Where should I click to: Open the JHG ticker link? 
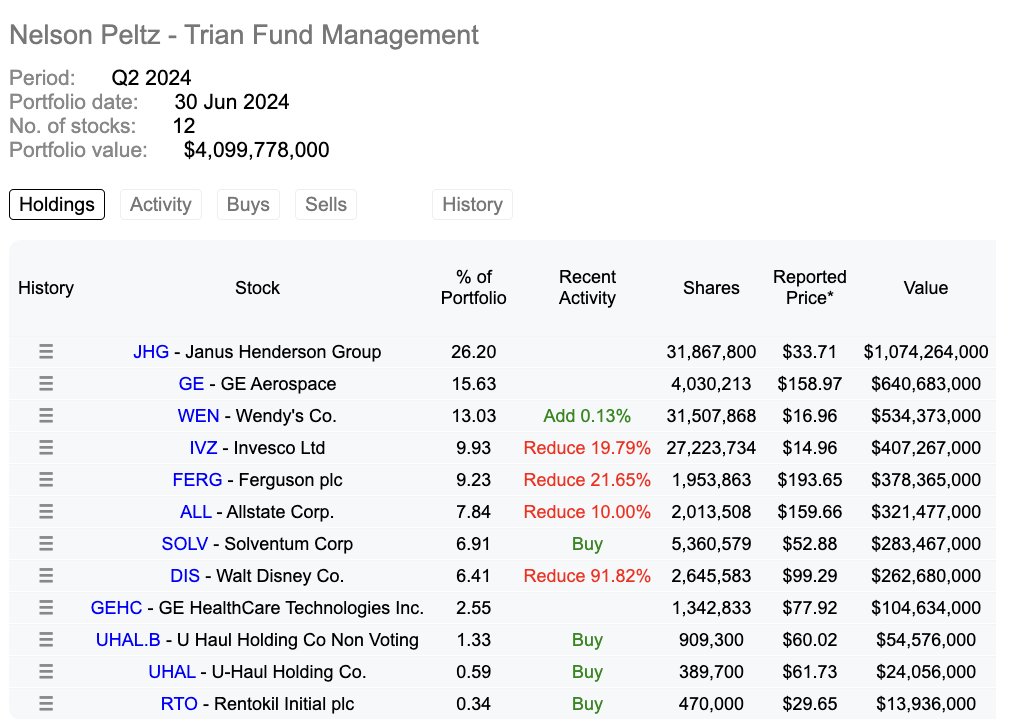click(151, 352)
